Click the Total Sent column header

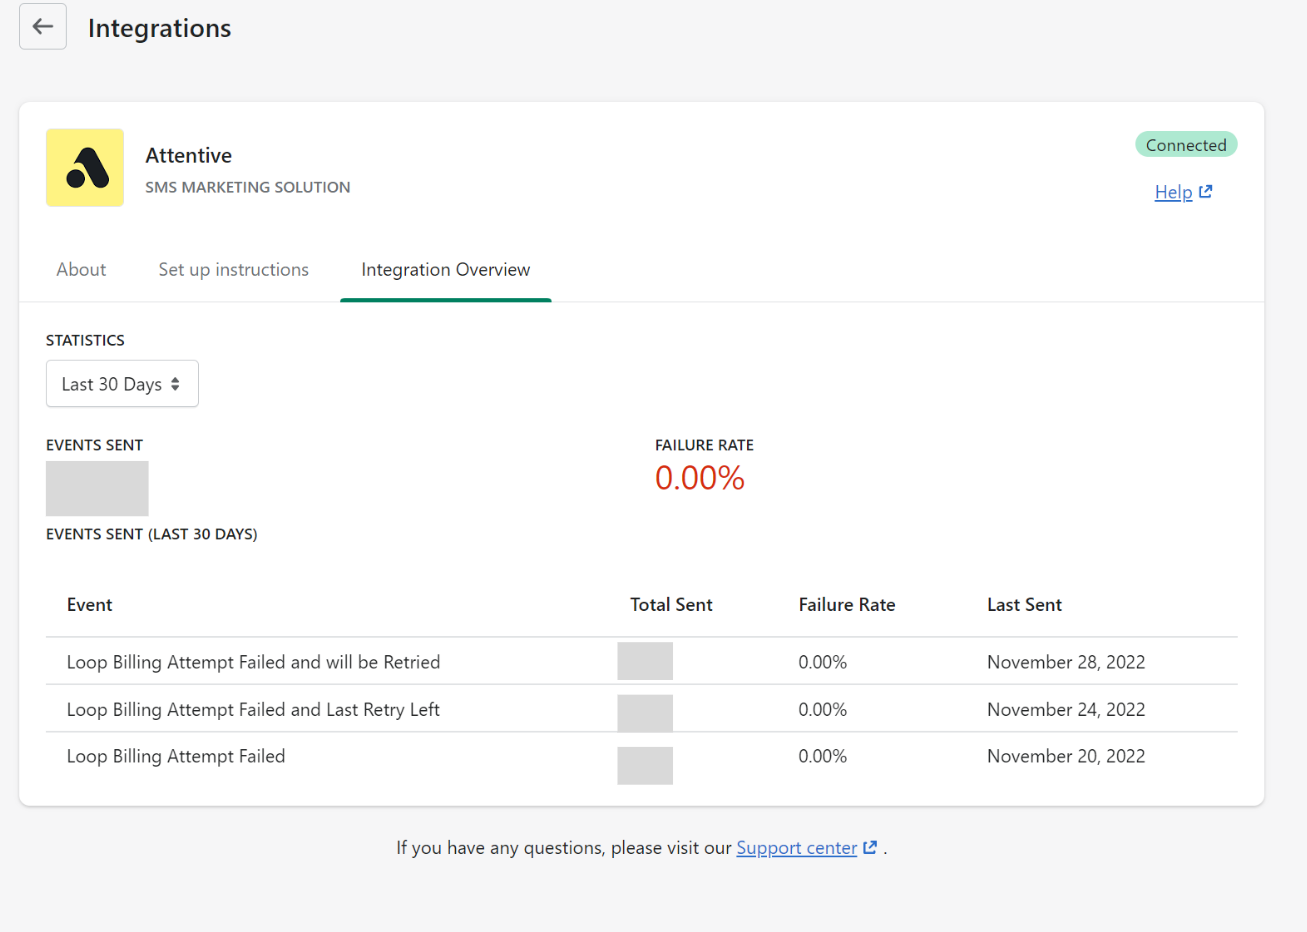point(671,605)
